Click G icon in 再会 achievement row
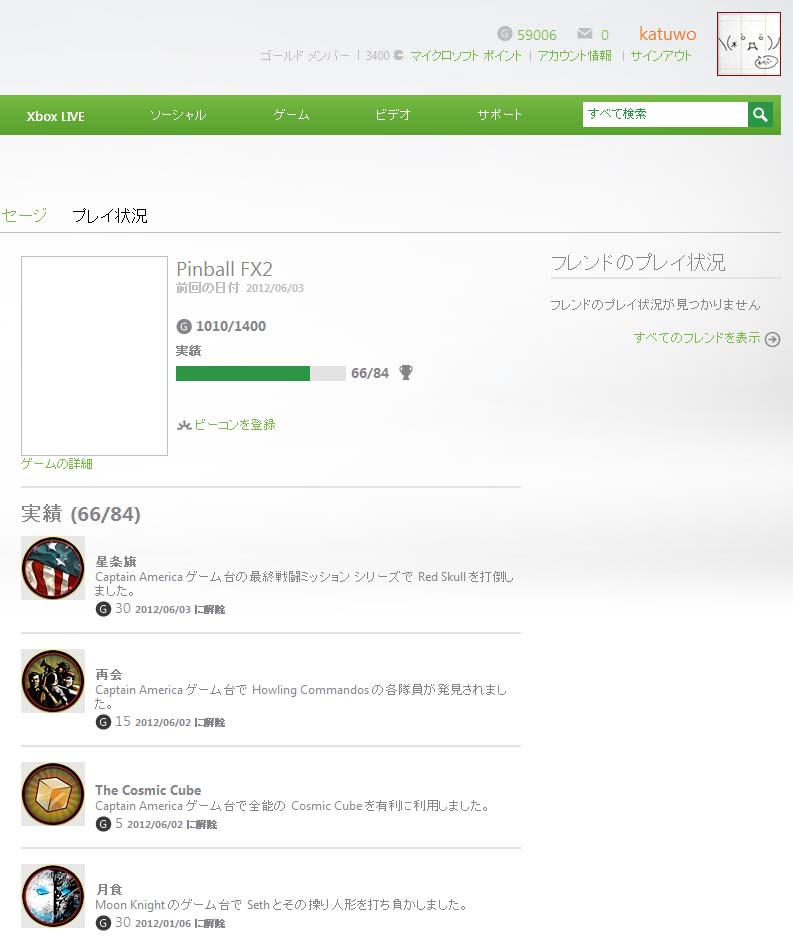This screenshot has height=943, width=793. click(x=103, y=722)
